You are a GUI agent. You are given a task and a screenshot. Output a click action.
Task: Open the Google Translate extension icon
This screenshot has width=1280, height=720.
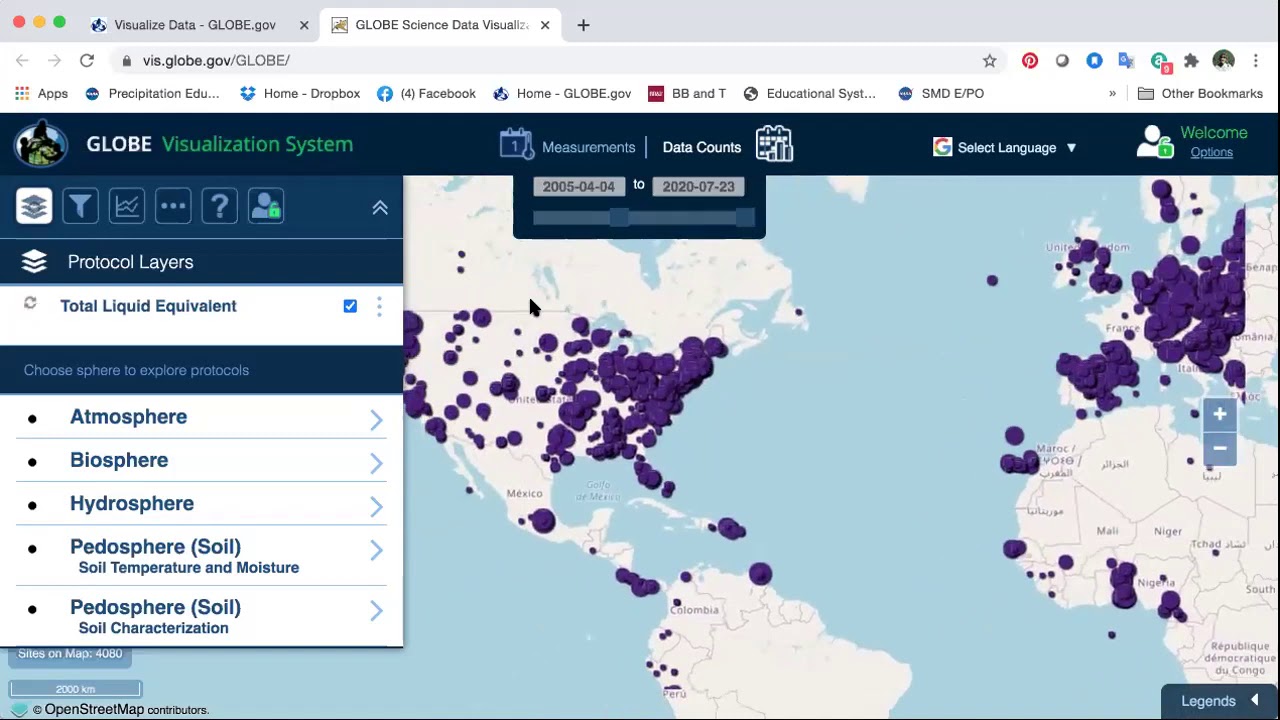pos(1126,61)
